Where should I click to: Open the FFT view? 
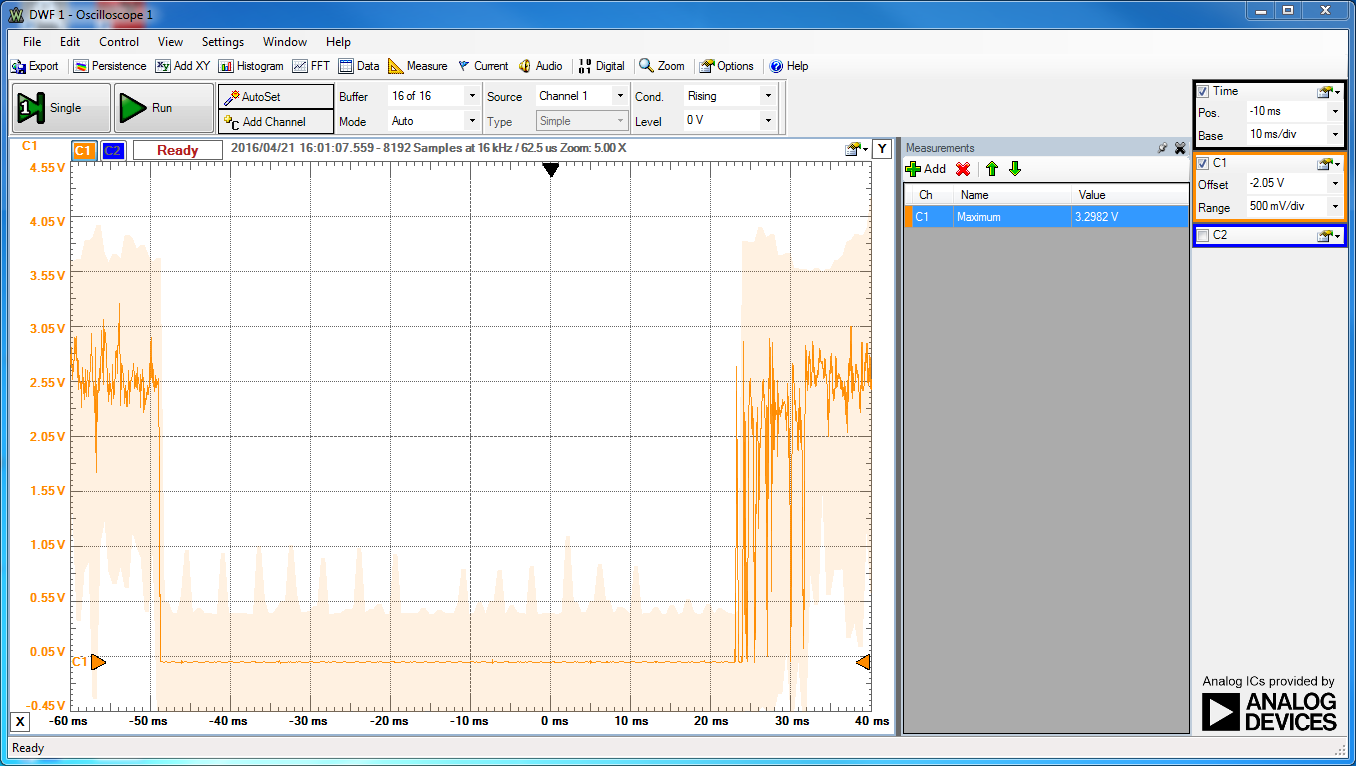[311, 66]
